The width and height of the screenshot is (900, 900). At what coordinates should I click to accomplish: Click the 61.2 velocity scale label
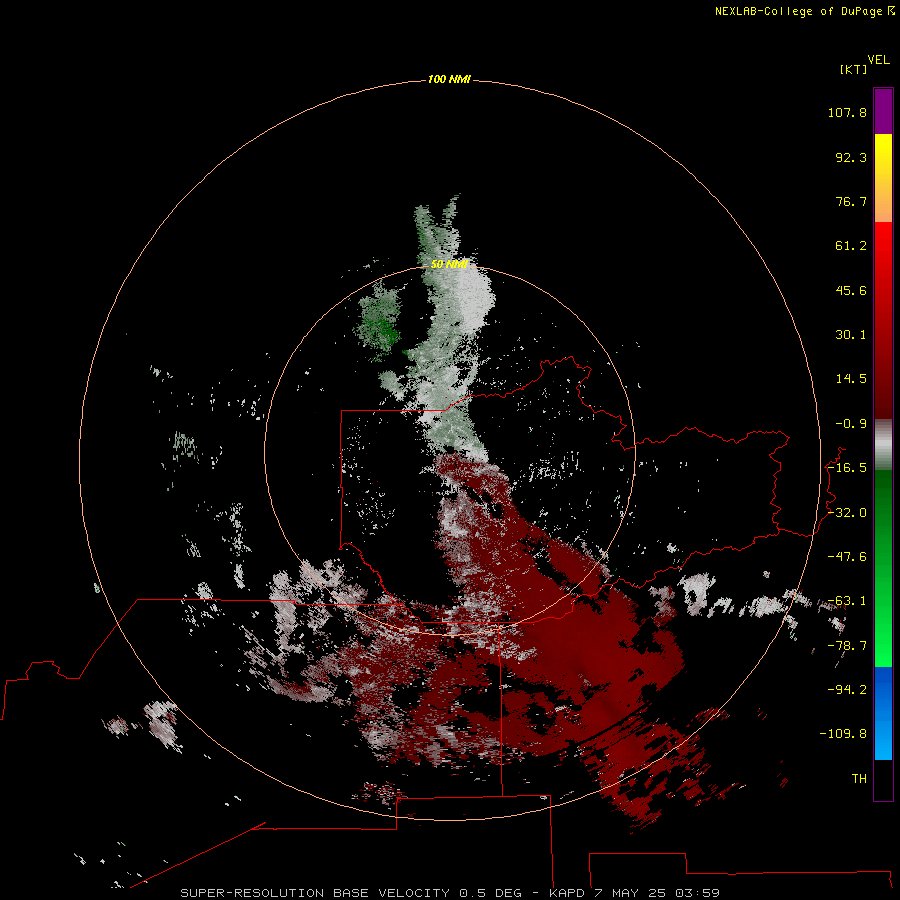pos(851,246)
